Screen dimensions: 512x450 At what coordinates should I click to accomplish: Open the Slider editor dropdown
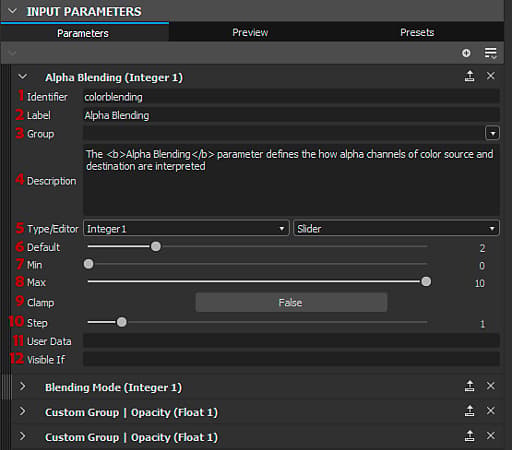pyautogui.click(x=396, y=229)
